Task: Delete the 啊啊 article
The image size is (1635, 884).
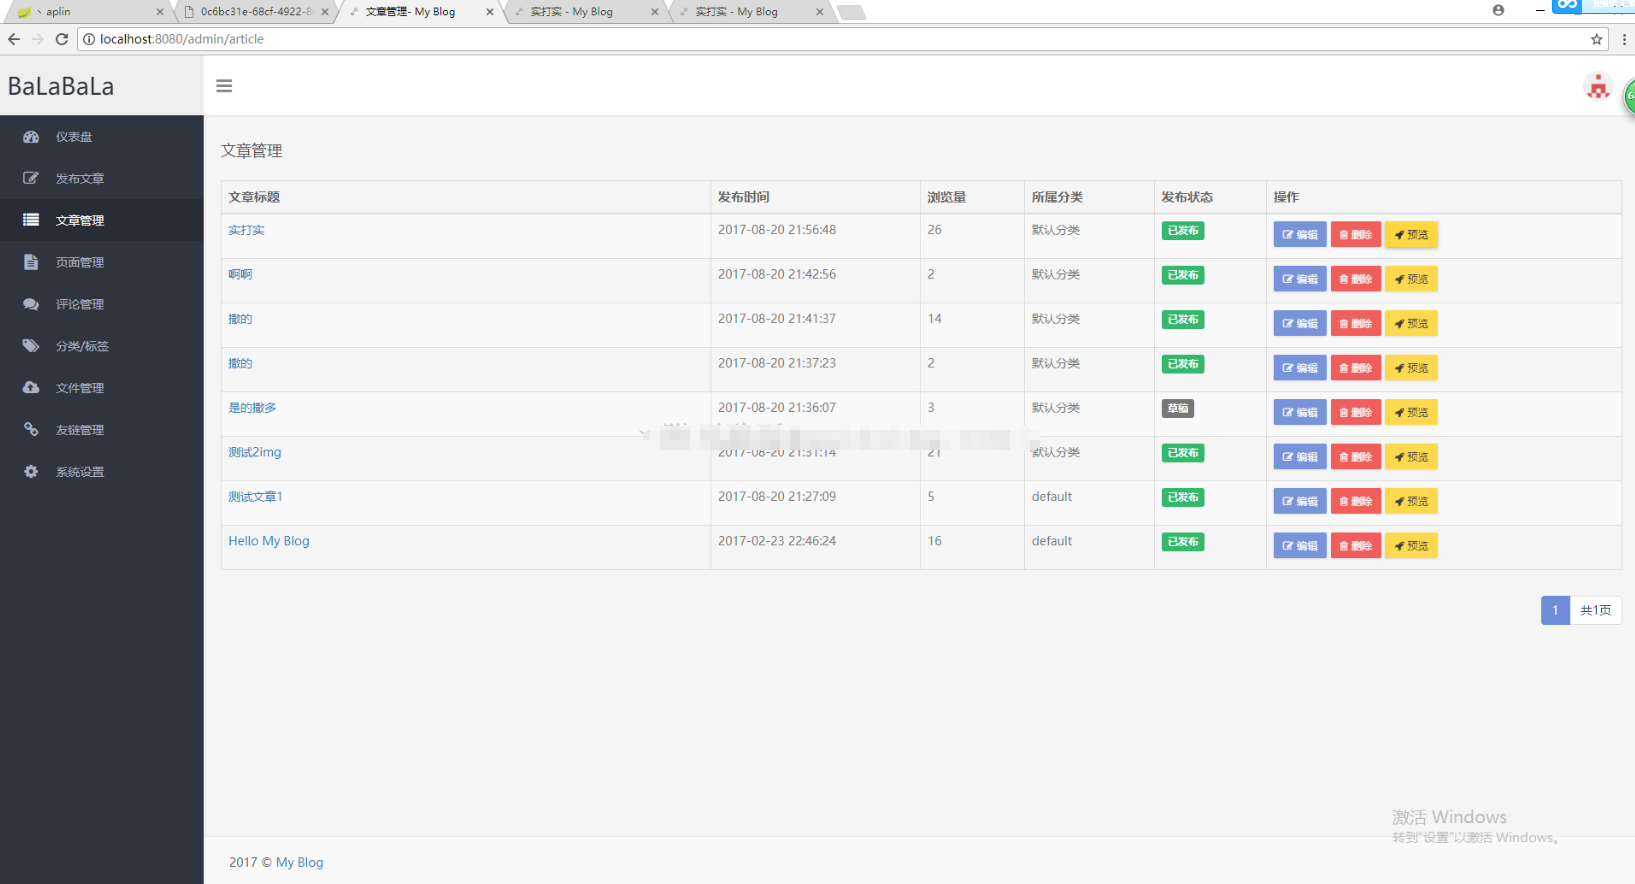Action: click(x=1355, y=279)
